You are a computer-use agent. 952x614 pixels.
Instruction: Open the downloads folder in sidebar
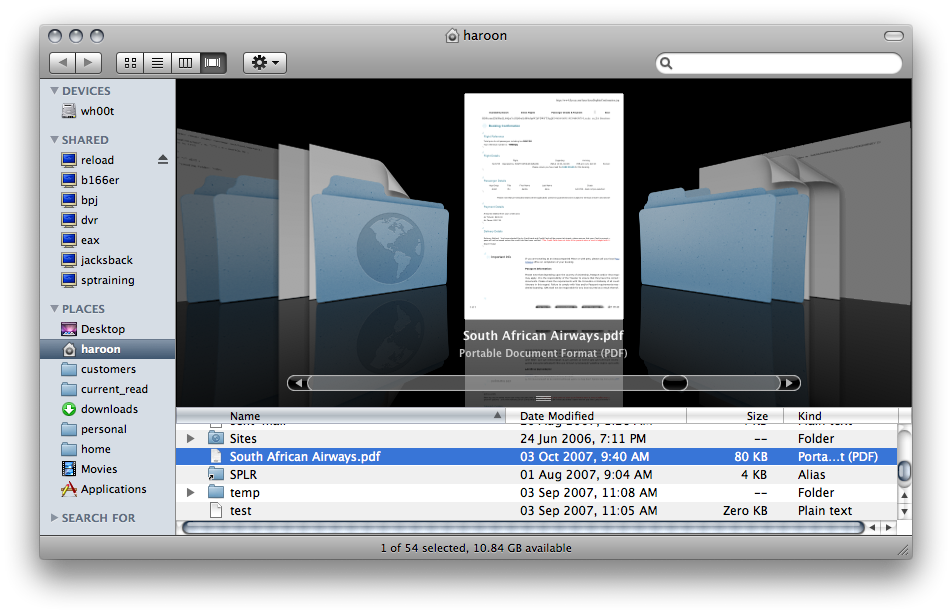[109, 409]
